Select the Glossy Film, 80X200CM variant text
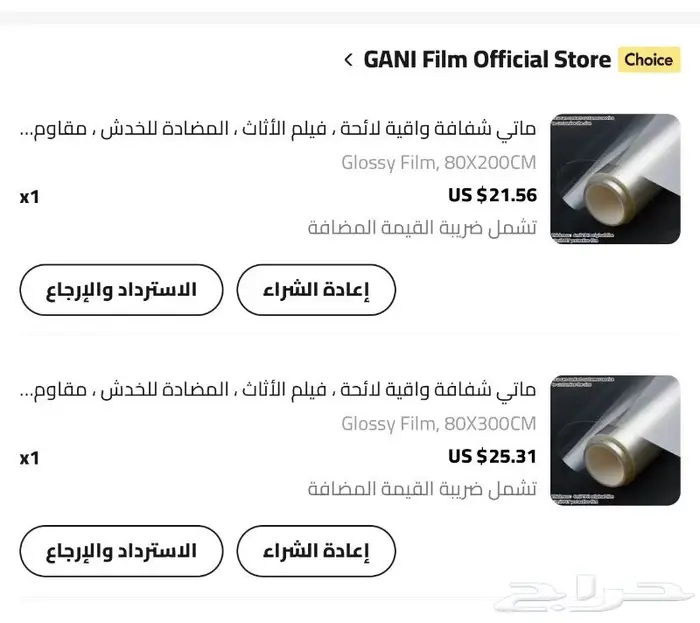Viewport: 700px width, 623px height. (439, 161)
